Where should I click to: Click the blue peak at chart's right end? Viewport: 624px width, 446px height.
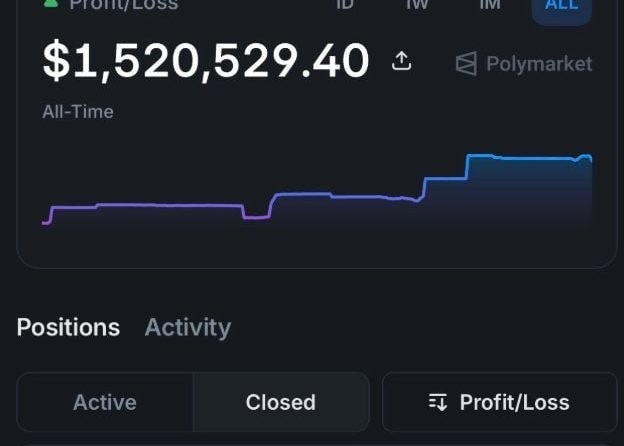[x=585, y=156]
